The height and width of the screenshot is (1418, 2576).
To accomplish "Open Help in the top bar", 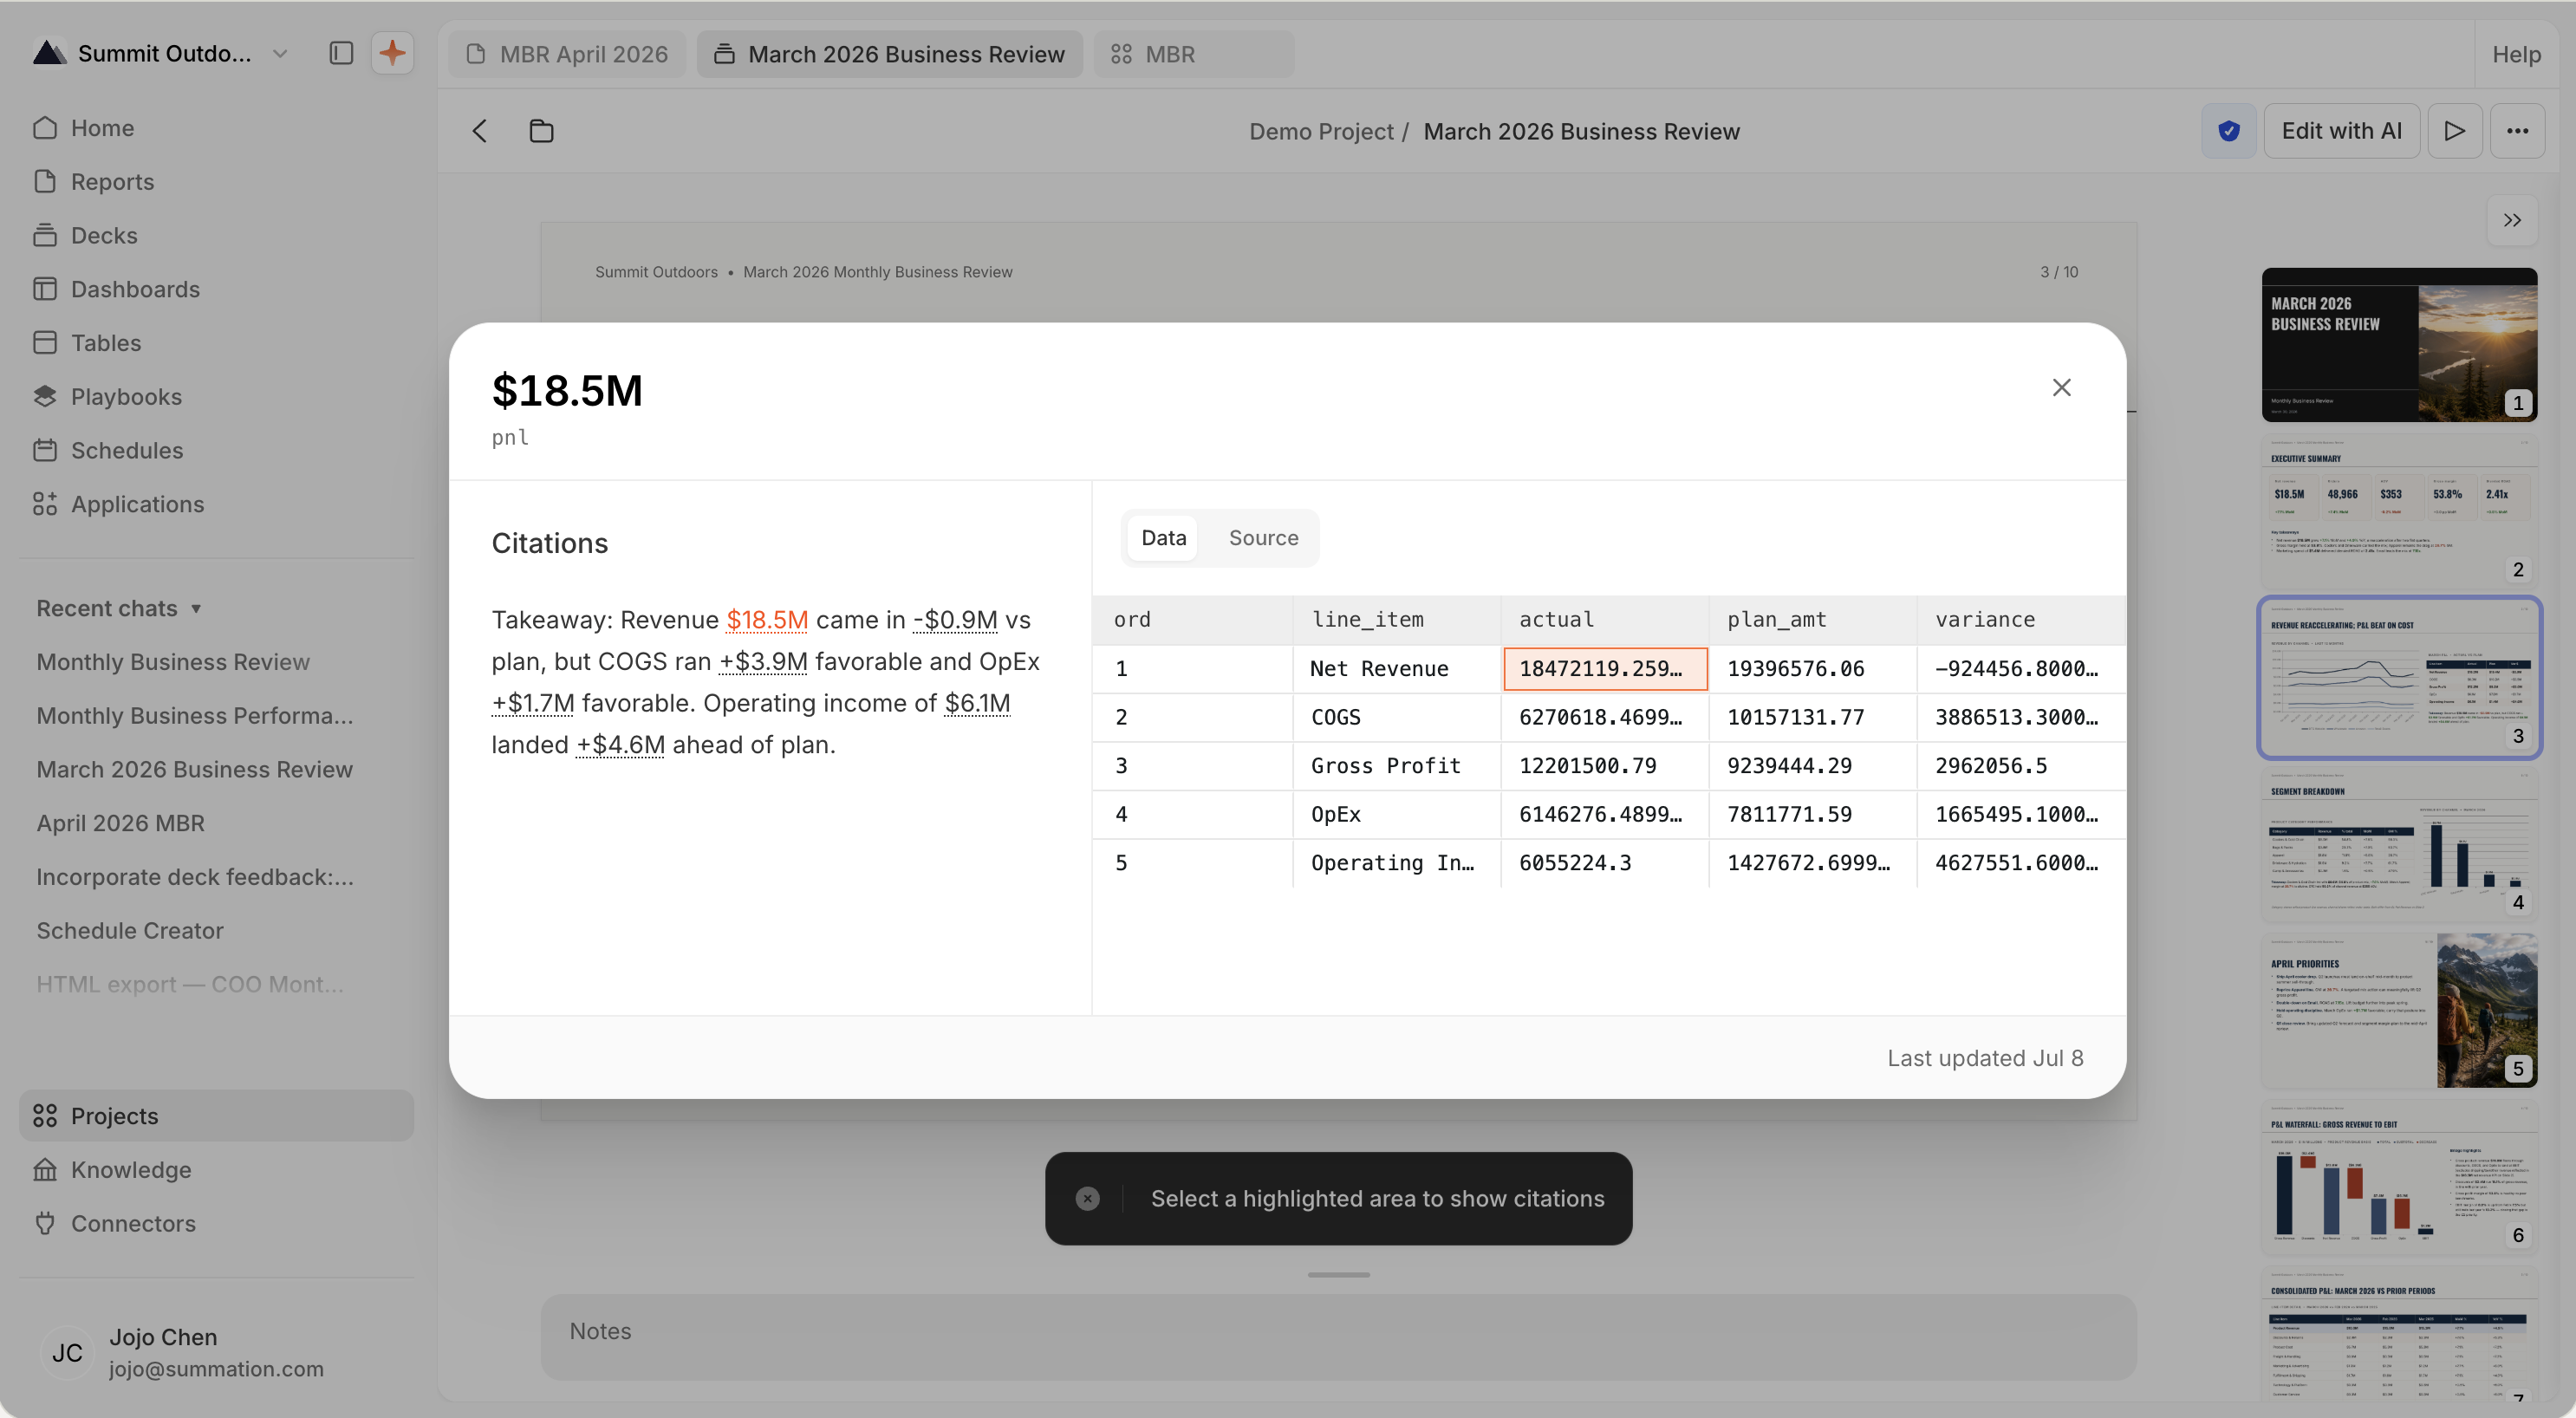I will coord(2515,54).
